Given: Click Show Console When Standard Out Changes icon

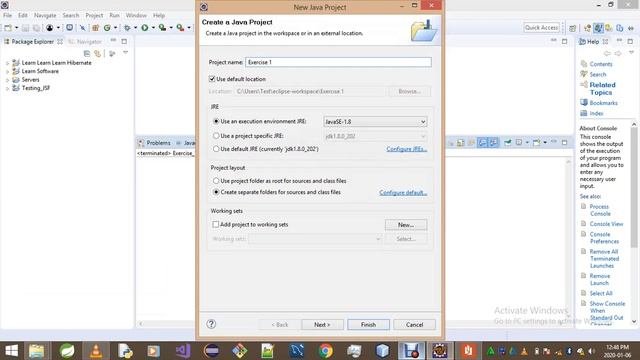Looking at the screenshot, I should pos(482,142).
